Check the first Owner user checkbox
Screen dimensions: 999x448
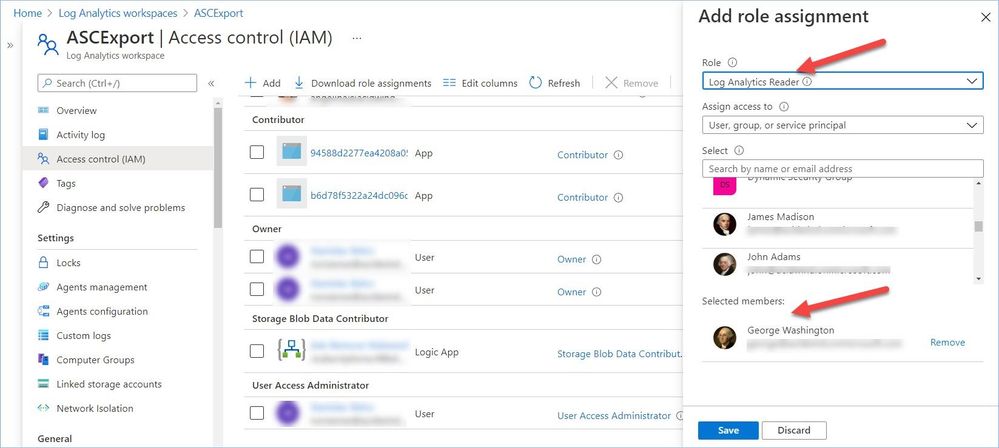click(x=257, y=256)
